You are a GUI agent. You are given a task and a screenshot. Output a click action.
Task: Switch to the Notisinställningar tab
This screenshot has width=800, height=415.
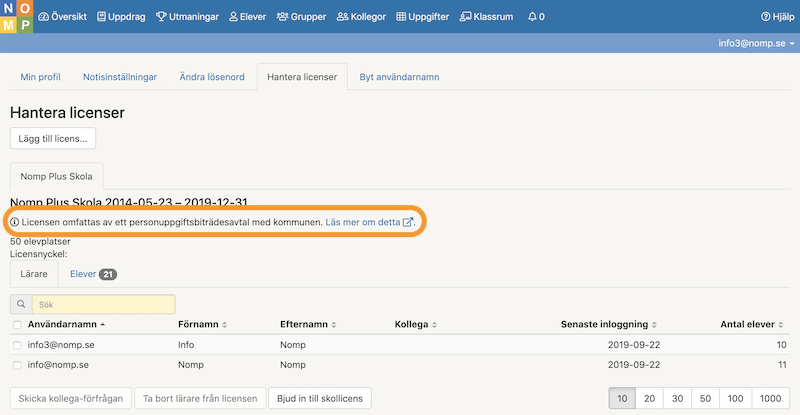pyautogui.click(x=120, y=77)
